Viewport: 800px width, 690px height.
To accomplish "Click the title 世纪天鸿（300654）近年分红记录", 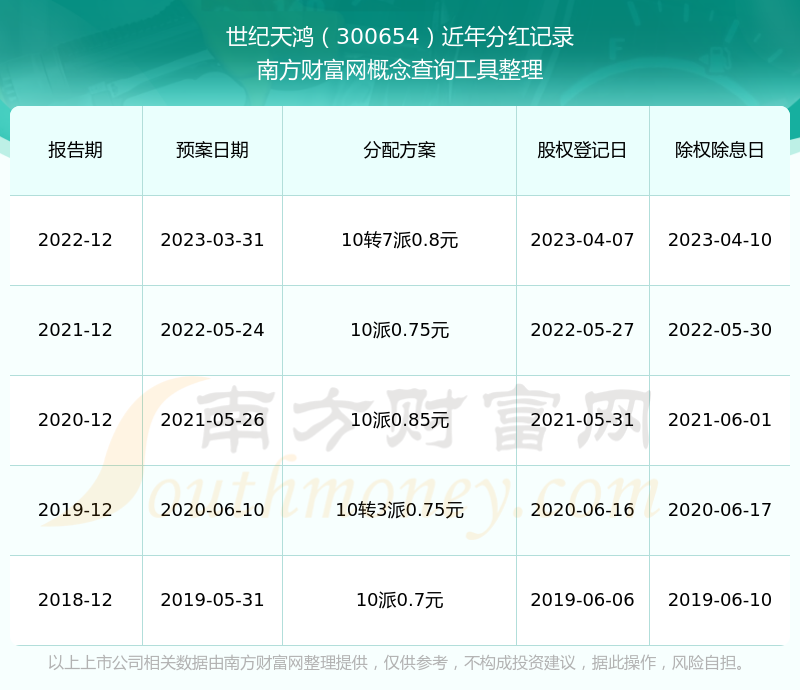I will point(400,37).
